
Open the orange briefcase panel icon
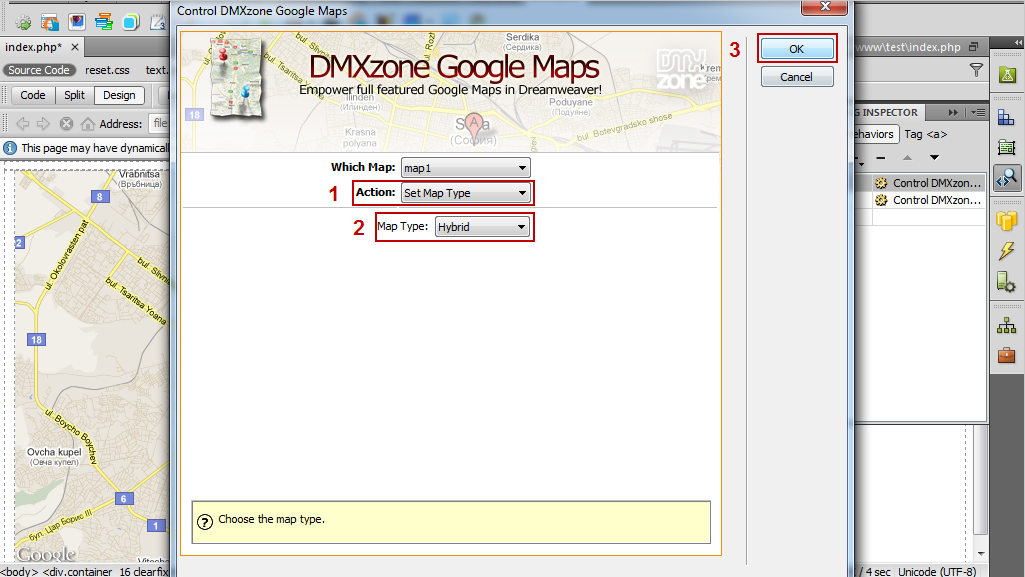[1007, 355]
